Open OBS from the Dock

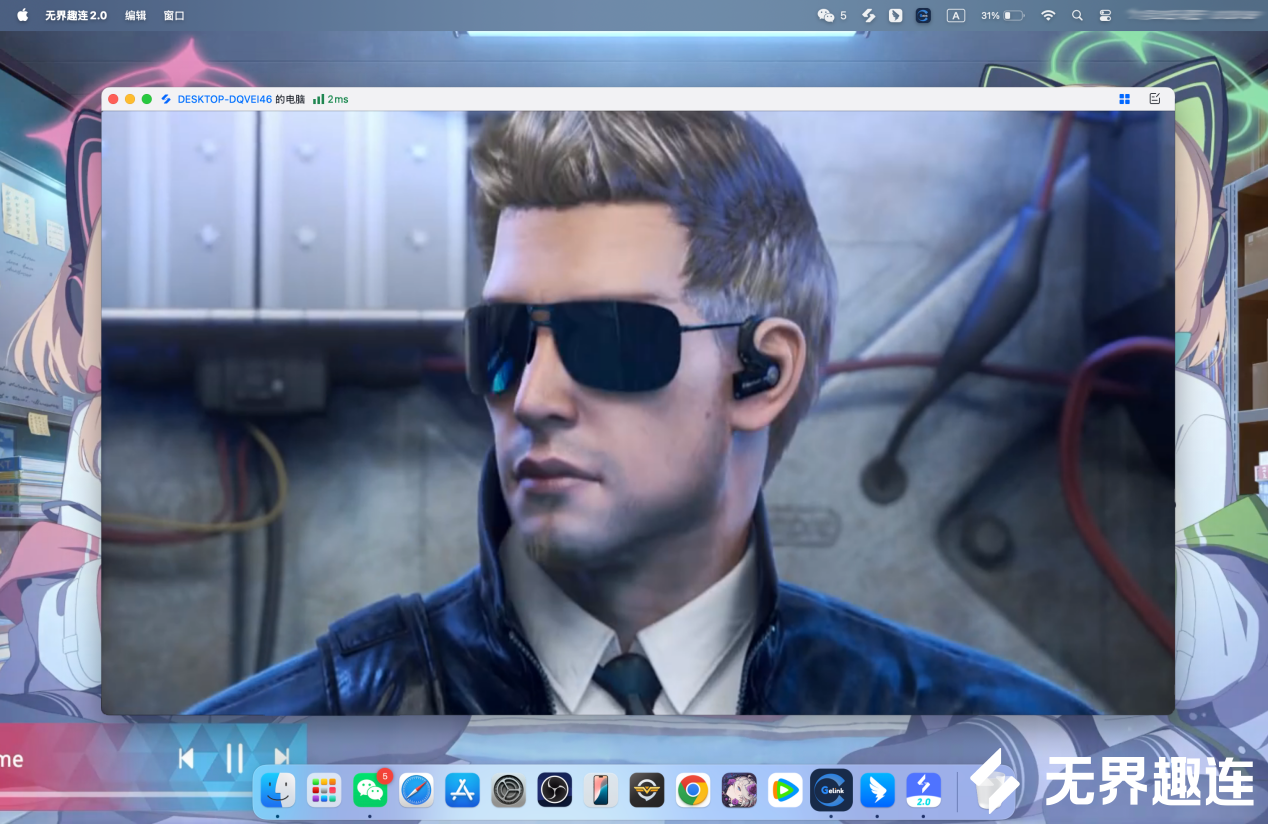[554, 790]
